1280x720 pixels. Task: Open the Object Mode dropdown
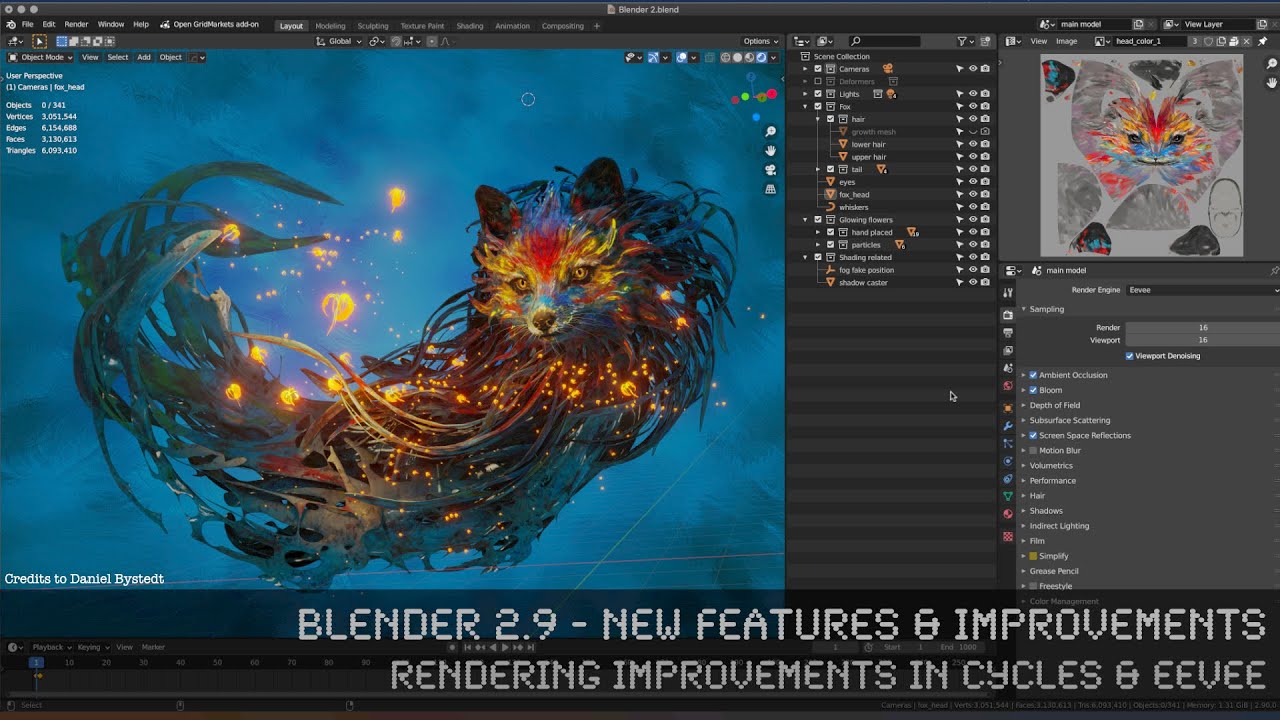[41, 57]
